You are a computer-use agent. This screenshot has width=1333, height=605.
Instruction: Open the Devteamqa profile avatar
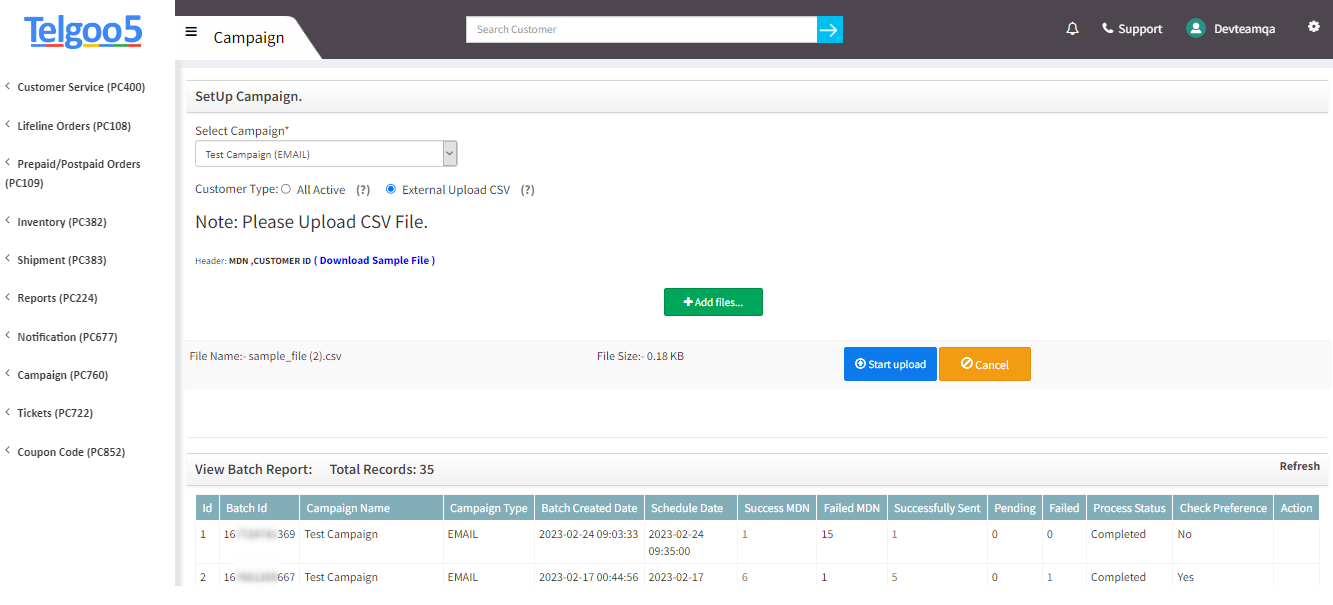(1196, 28)
